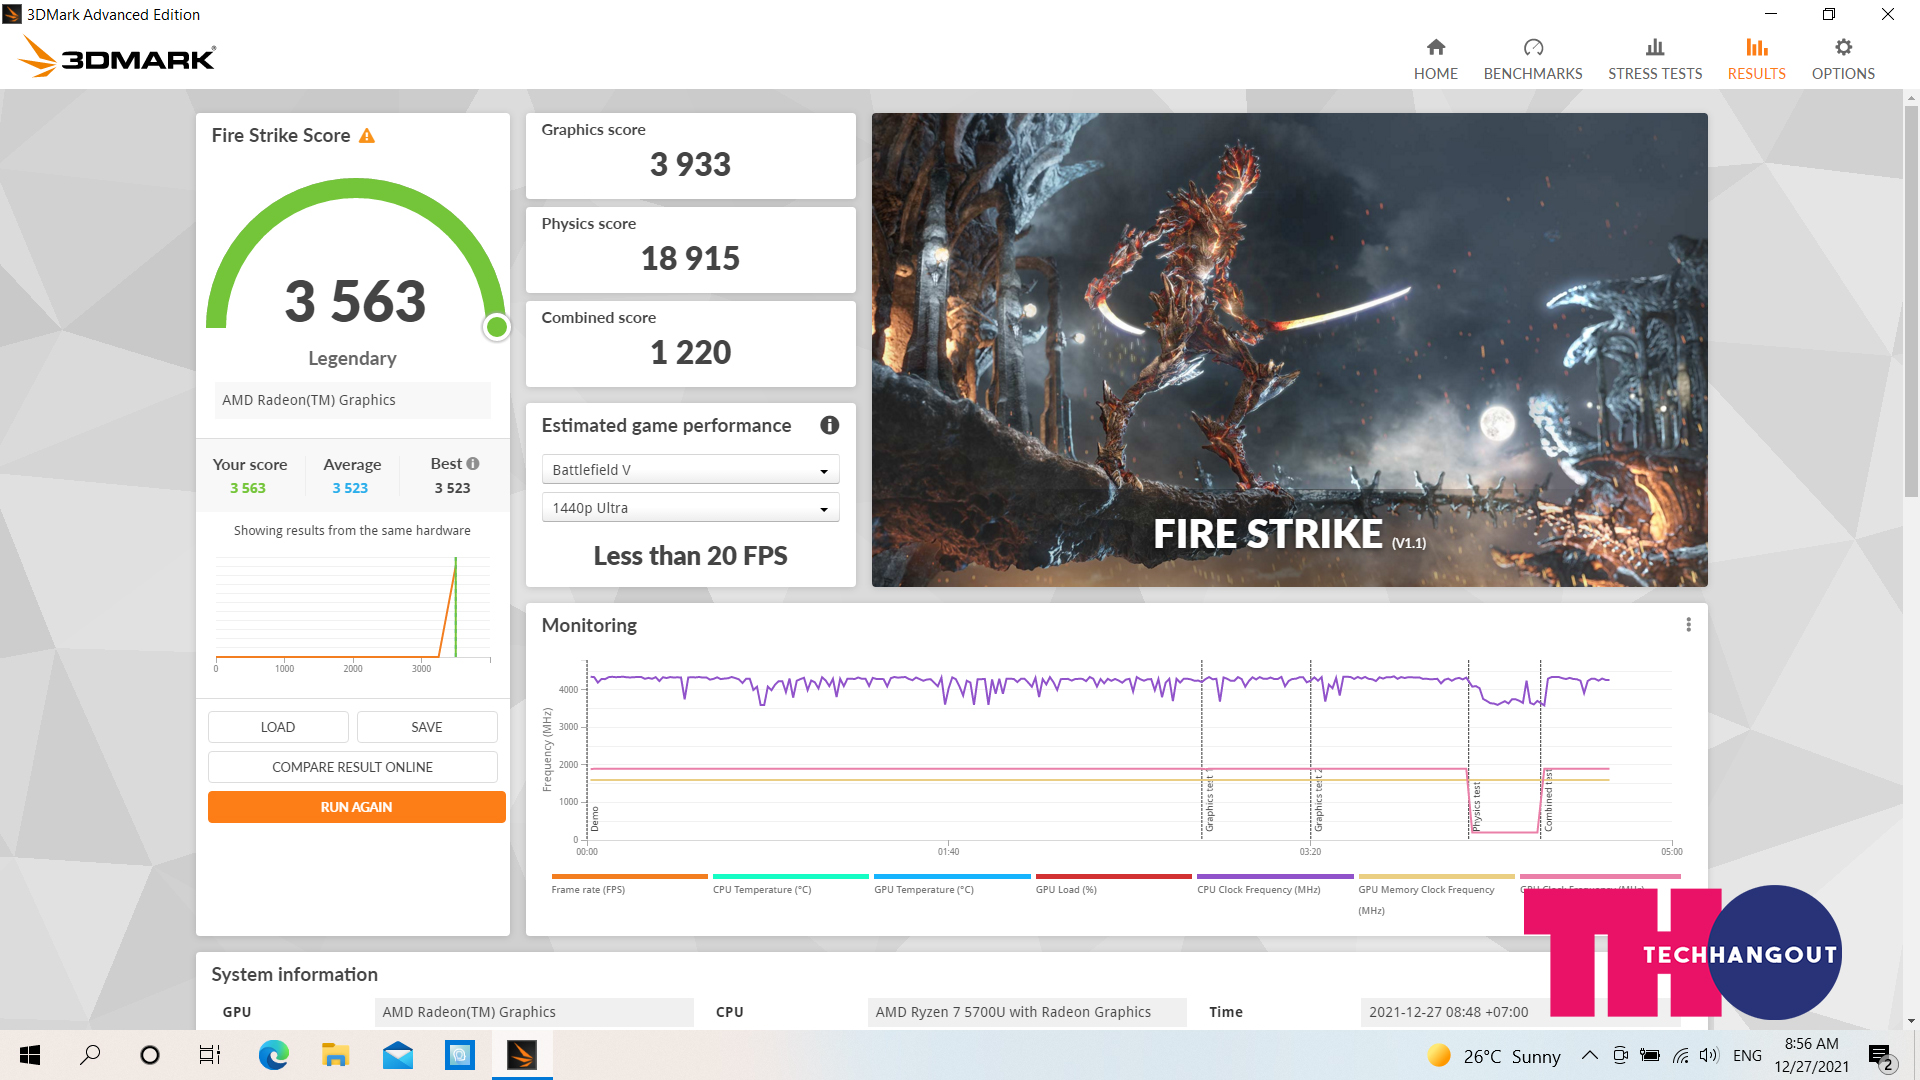
Task: Switch to the HOME tab
Action: coord(1435,60)
